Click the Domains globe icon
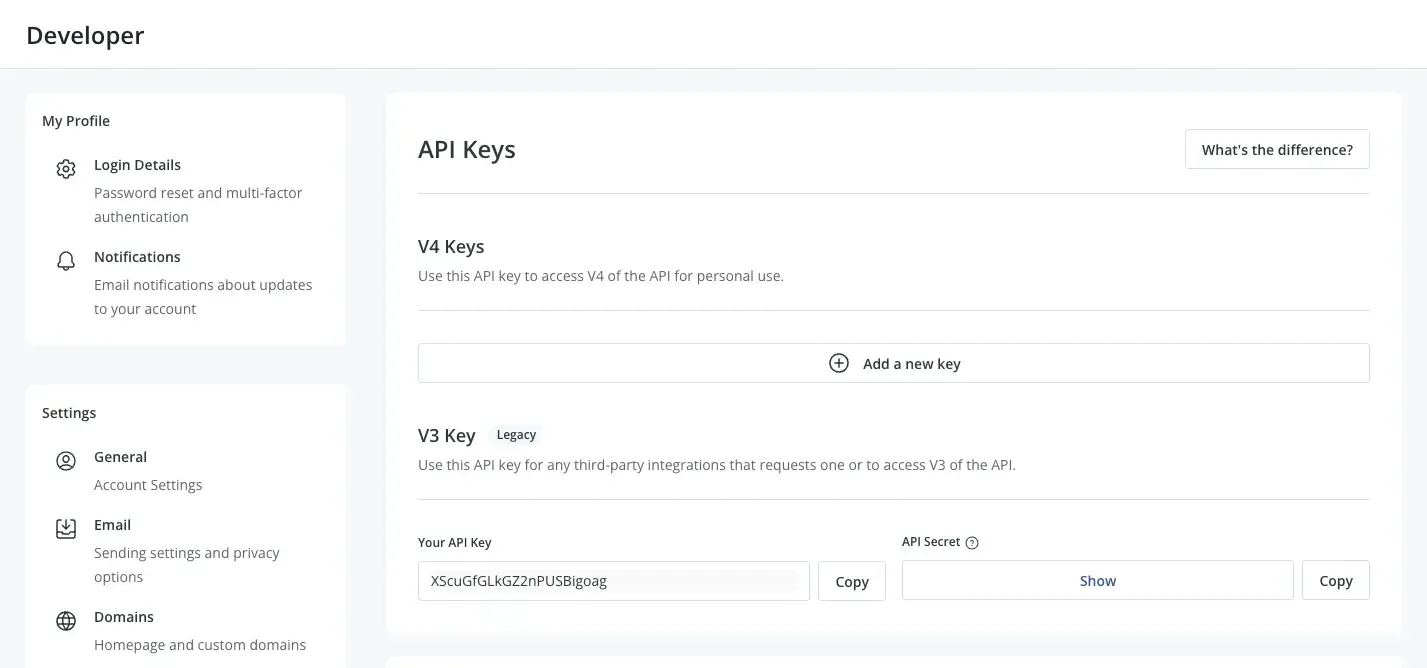1427x668 pixels. 66,621
